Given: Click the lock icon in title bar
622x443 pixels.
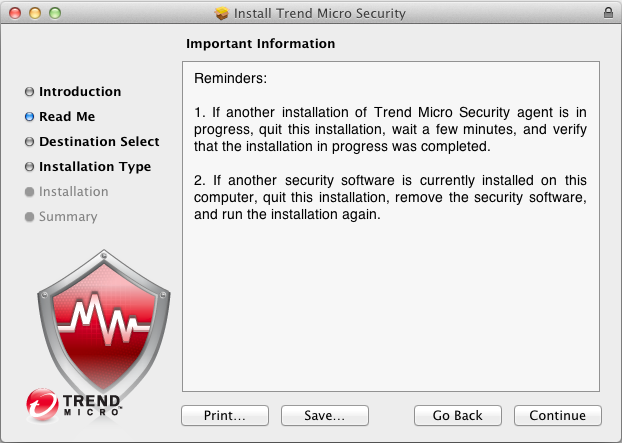Looking at the screenshot, I should click(x=608, y=14).
